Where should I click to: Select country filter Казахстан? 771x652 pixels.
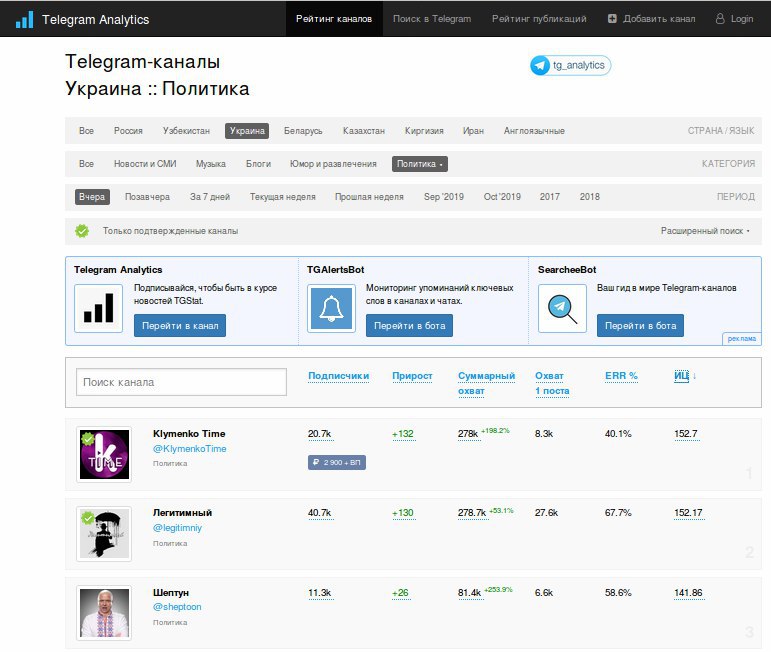[364, 131]
